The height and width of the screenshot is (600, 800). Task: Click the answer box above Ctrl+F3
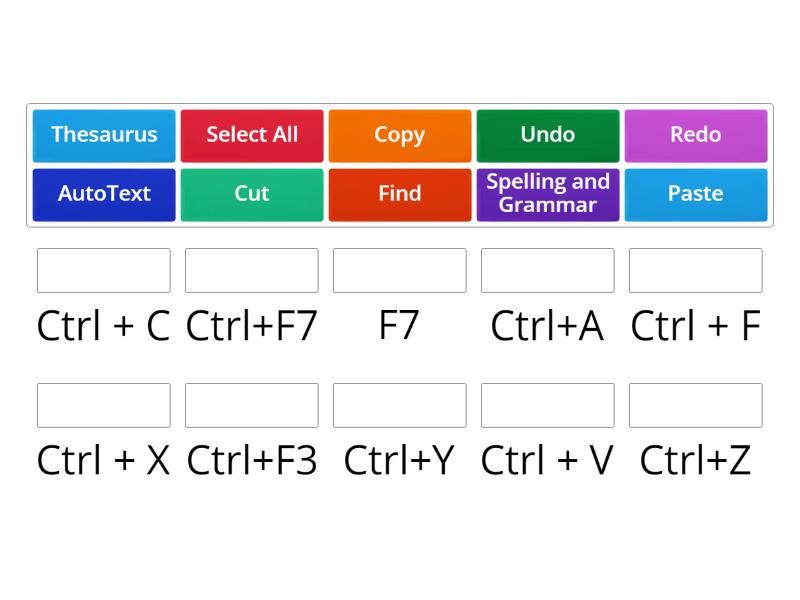[x=252, y=405]
